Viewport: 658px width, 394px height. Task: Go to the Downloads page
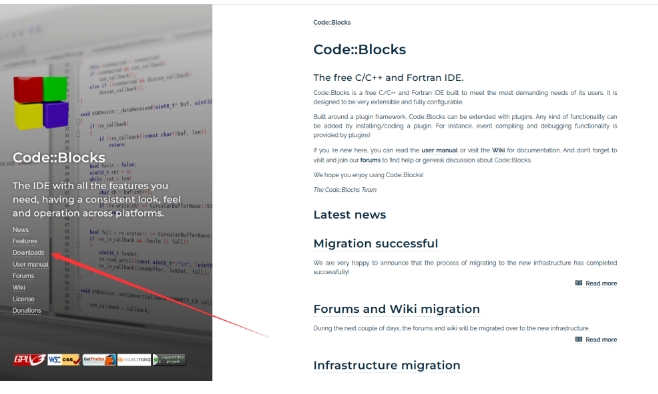tap(28, 253)
